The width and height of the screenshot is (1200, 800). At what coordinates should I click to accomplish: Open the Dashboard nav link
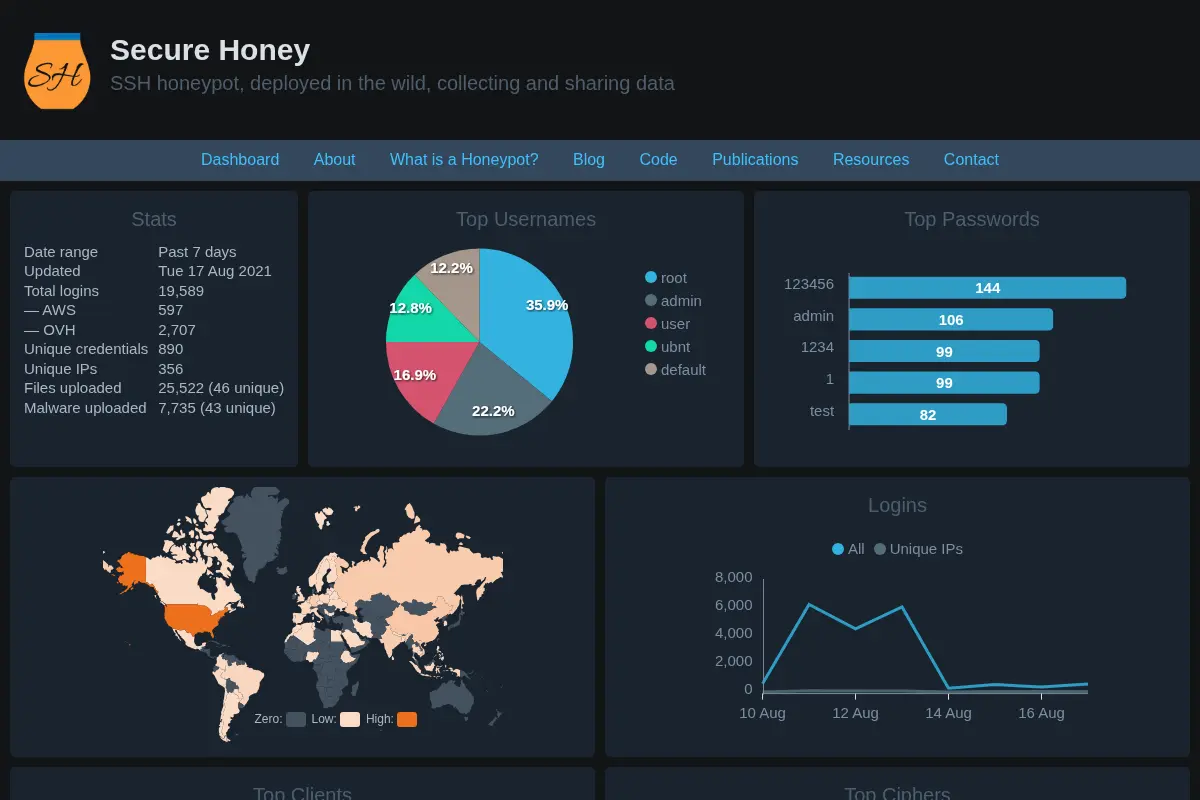[240, 160]
